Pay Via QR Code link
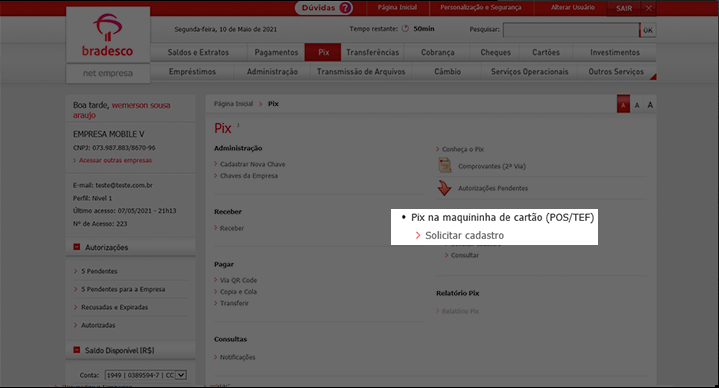This screenshot has height=388, width=719. click(238, 280)
